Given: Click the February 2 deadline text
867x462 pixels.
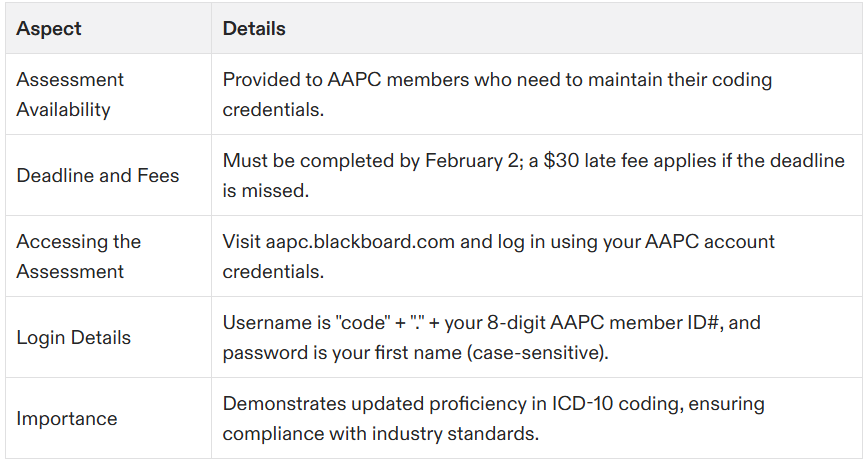Looking at the screenshot, I should coord(472,161).
